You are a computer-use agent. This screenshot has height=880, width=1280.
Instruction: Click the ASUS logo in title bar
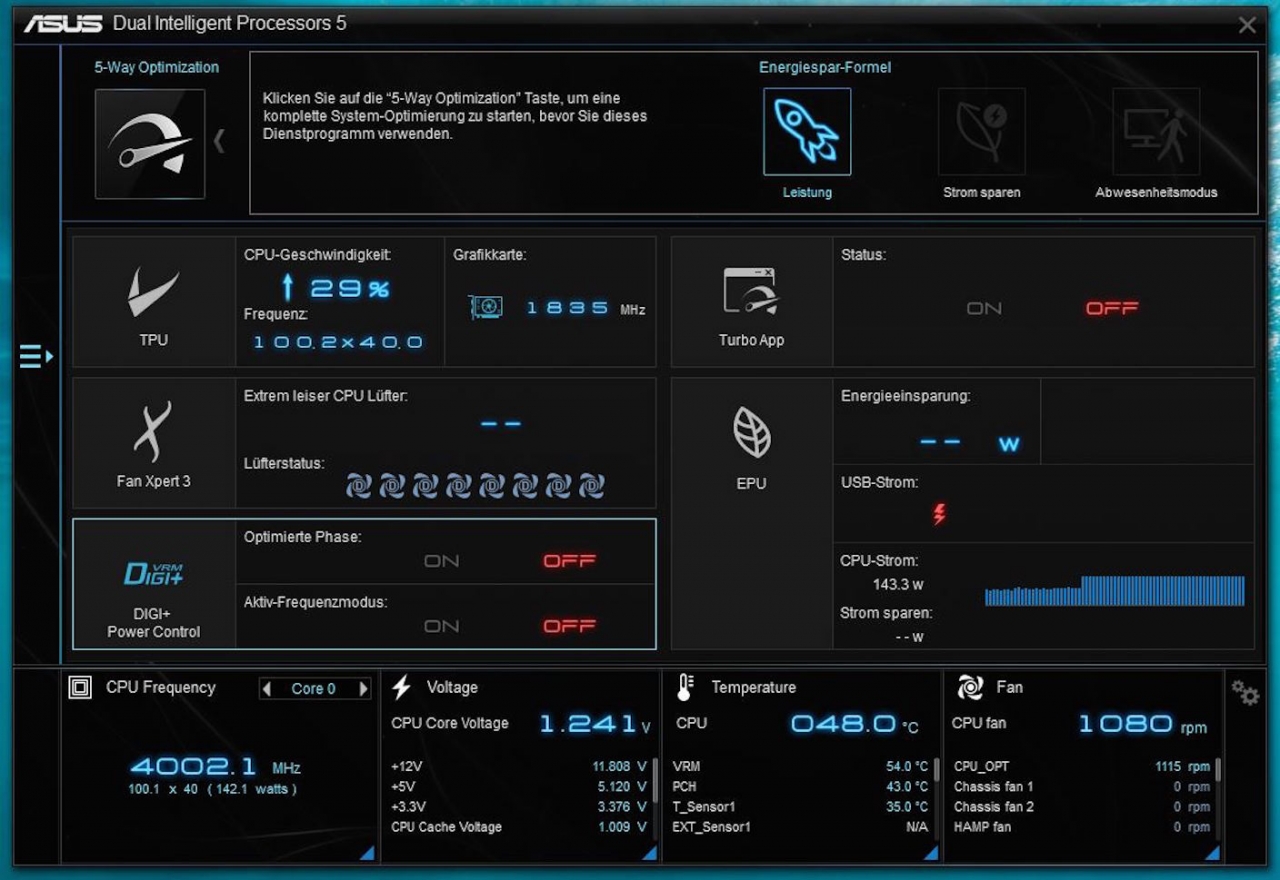click(x=62, y=23)
